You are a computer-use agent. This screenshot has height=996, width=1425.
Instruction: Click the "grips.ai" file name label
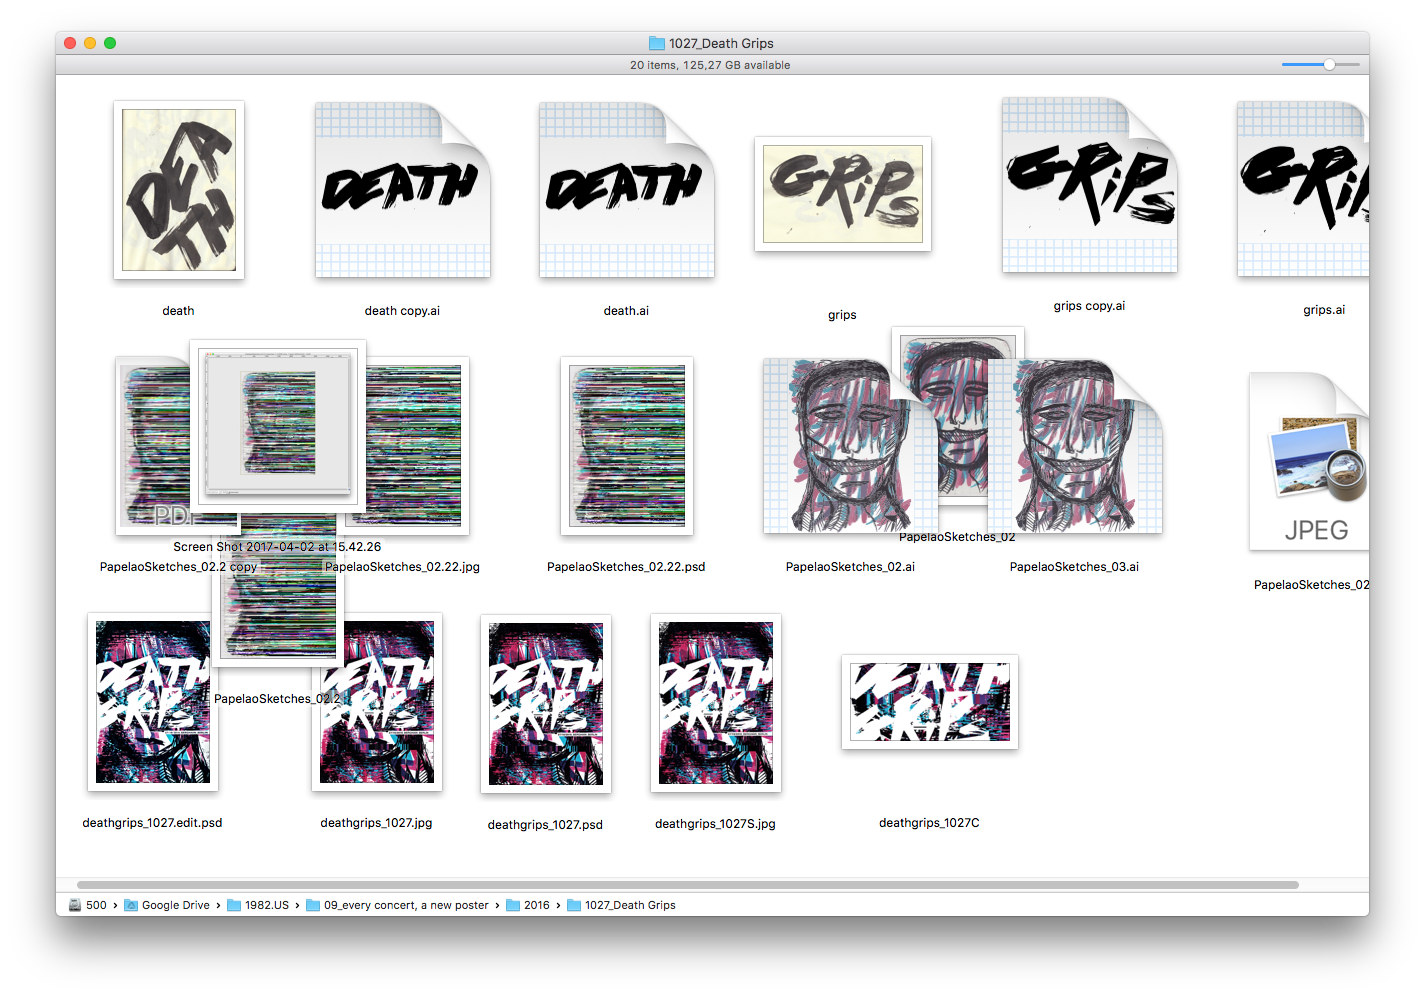pyautogui.click(x=1324, y=310)
